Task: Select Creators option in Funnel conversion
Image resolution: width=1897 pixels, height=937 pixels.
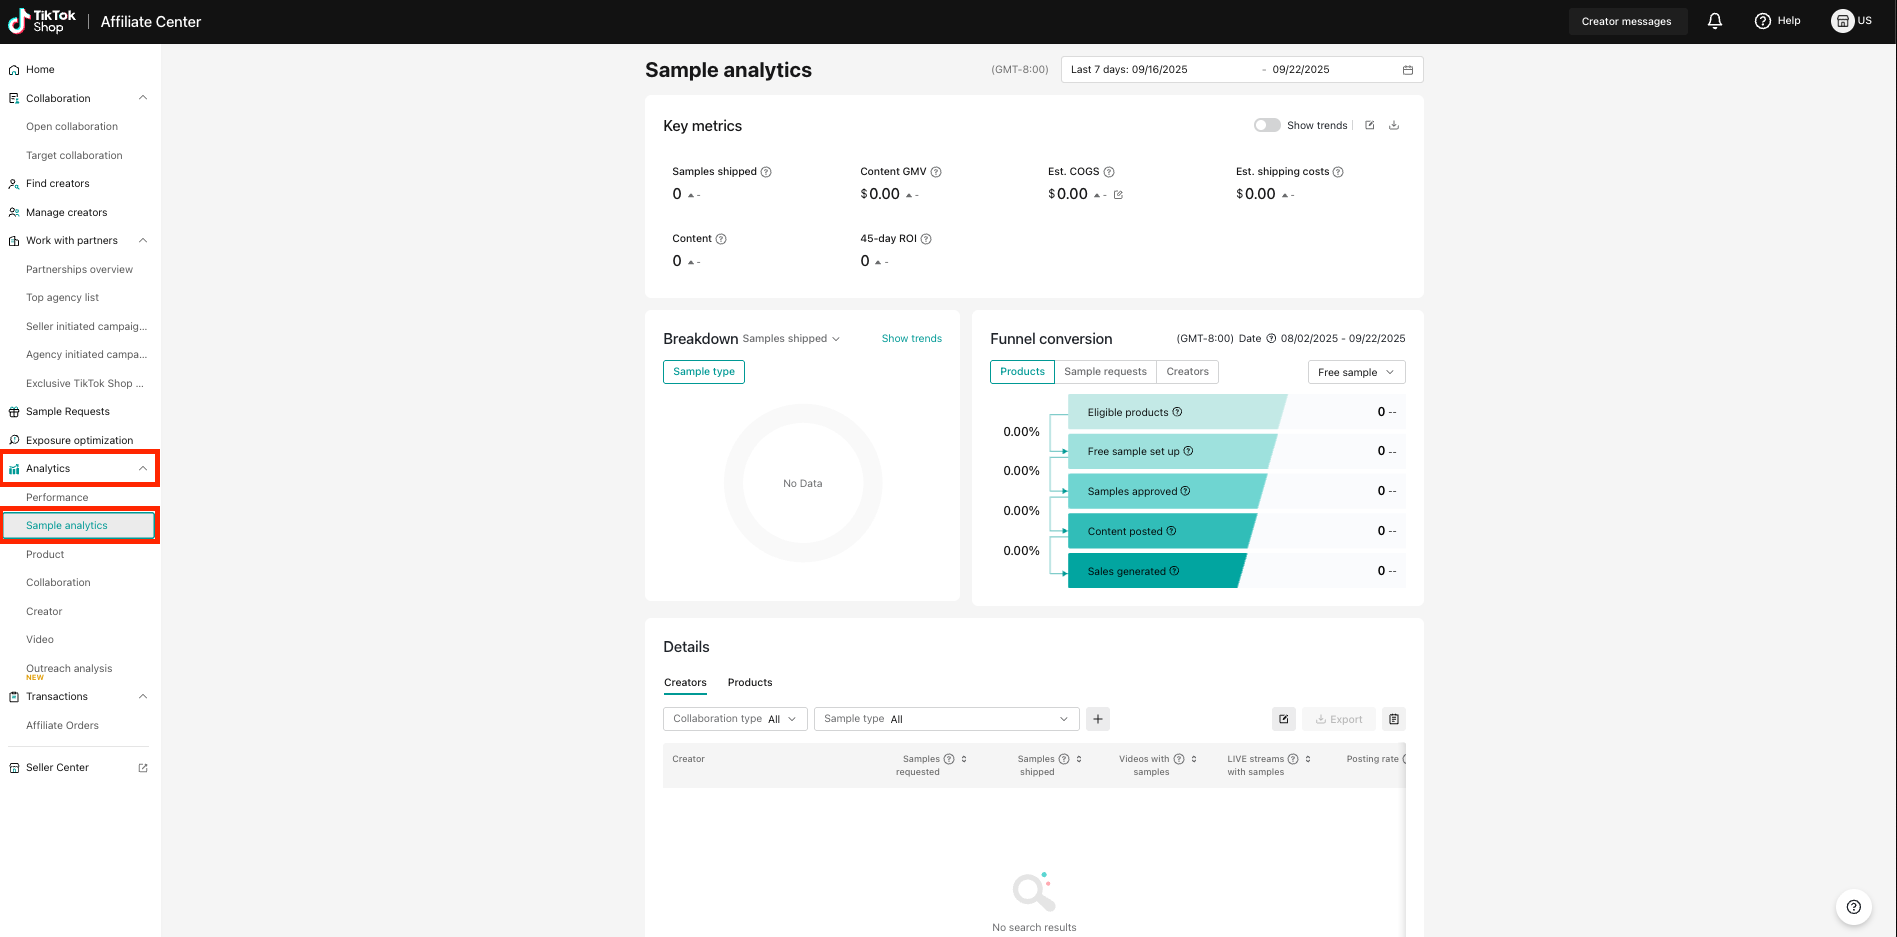Action: click(1187, 372)
